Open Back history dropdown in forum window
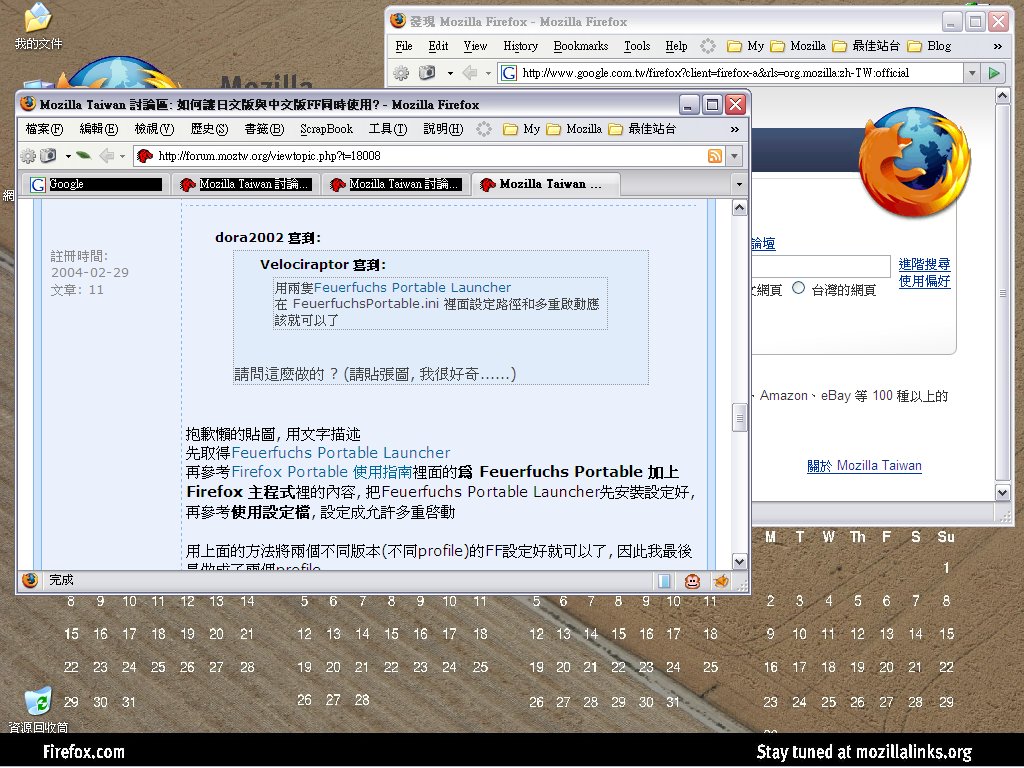The image size is (1024, 768). 122,156
